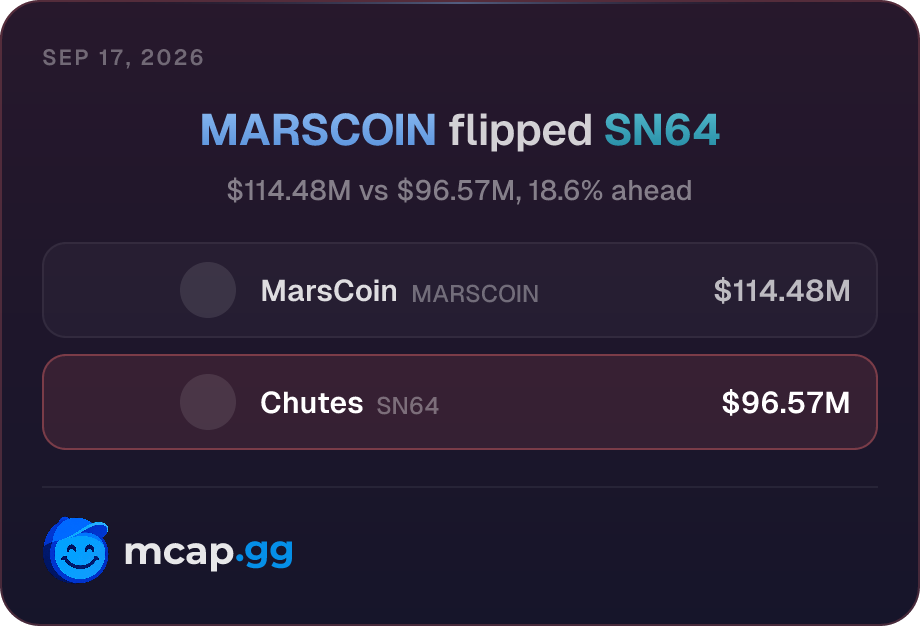Select the blue MARSCOIN headline word
Screen dimensions: 920x626
318,130
